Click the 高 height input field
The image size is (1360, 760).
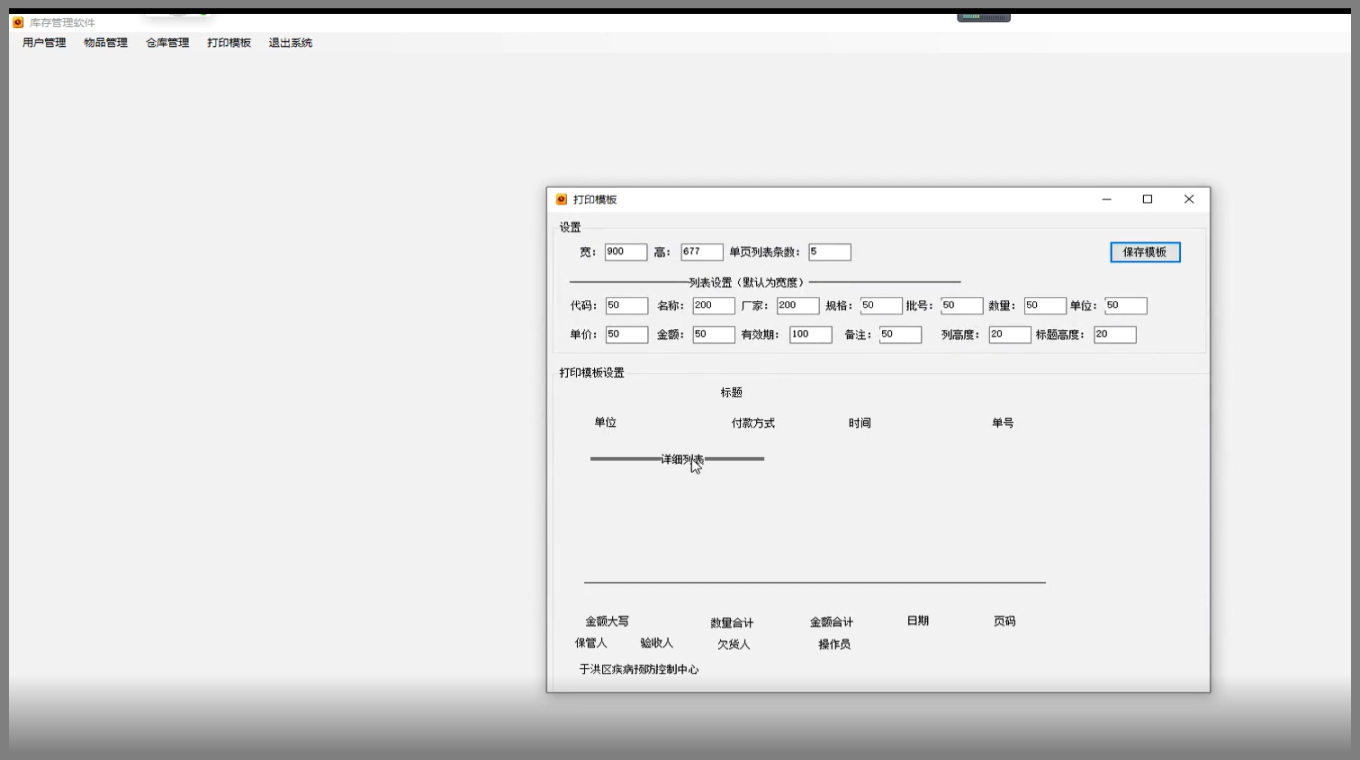pos(701,252)
